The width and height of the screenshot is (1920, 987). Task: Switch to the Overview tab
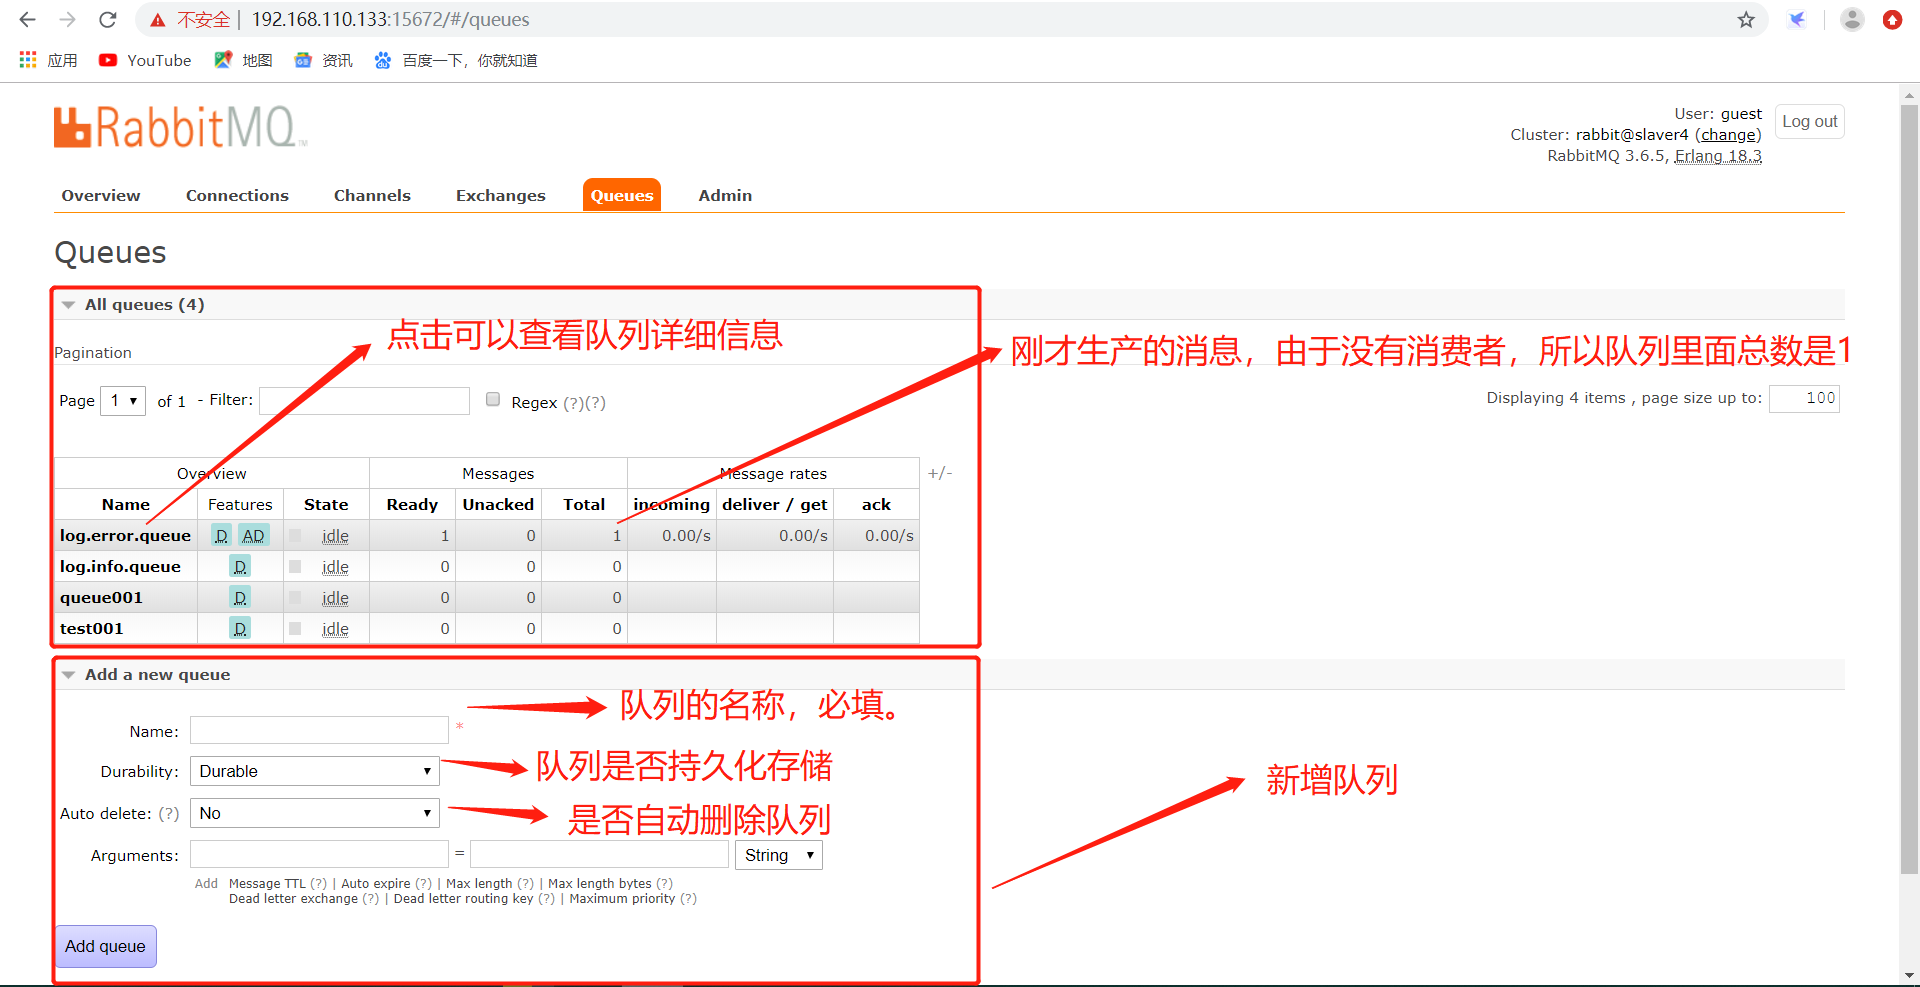point(101,196)
